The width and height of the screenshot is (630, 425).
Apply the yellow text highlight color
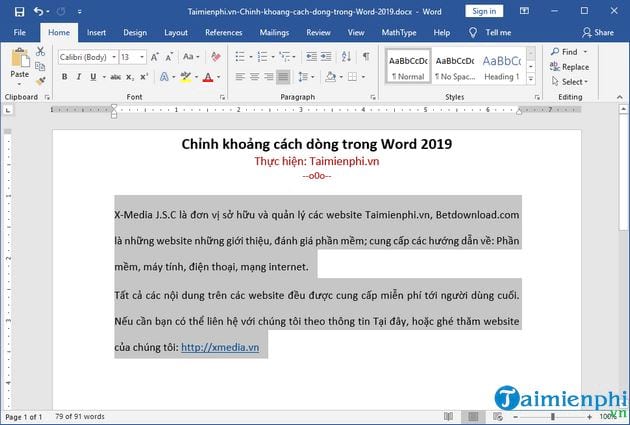185,77
